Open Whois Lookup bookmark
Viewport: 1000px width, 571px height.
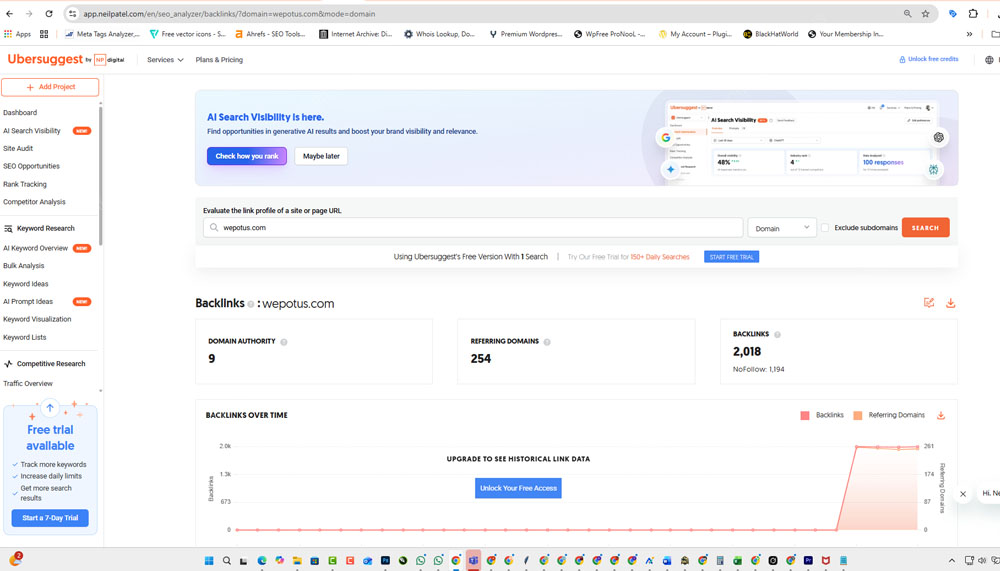click(439, 34)
